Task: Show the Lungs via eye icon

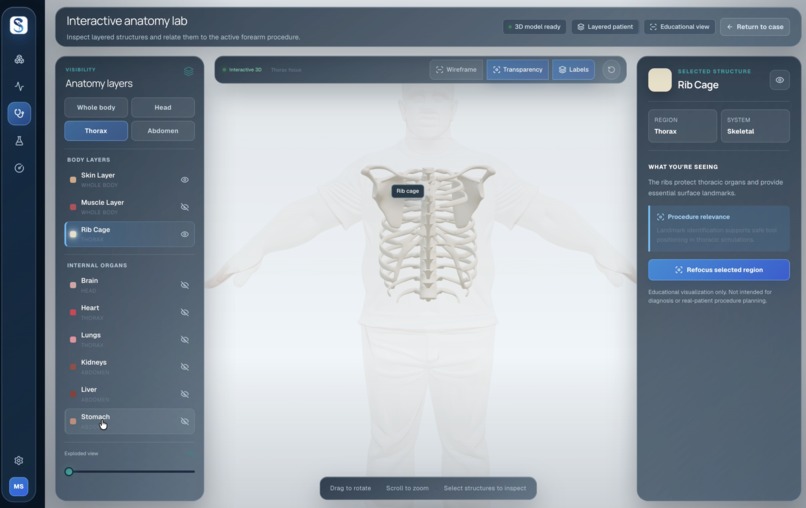Action: (185, 340)
